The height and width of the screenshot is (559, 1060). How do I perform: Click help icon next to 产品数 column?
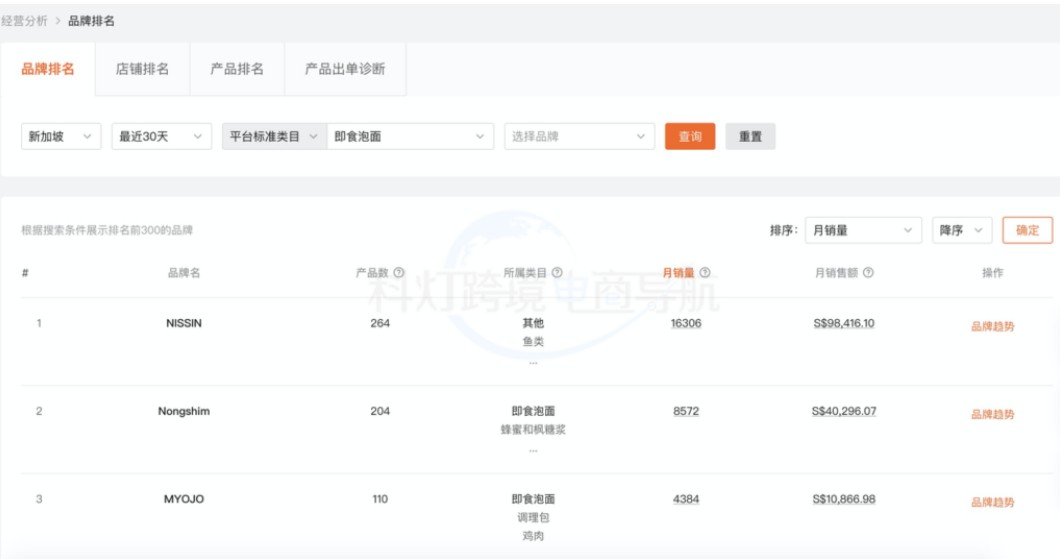pyautogui.click(x=399, y=273)
